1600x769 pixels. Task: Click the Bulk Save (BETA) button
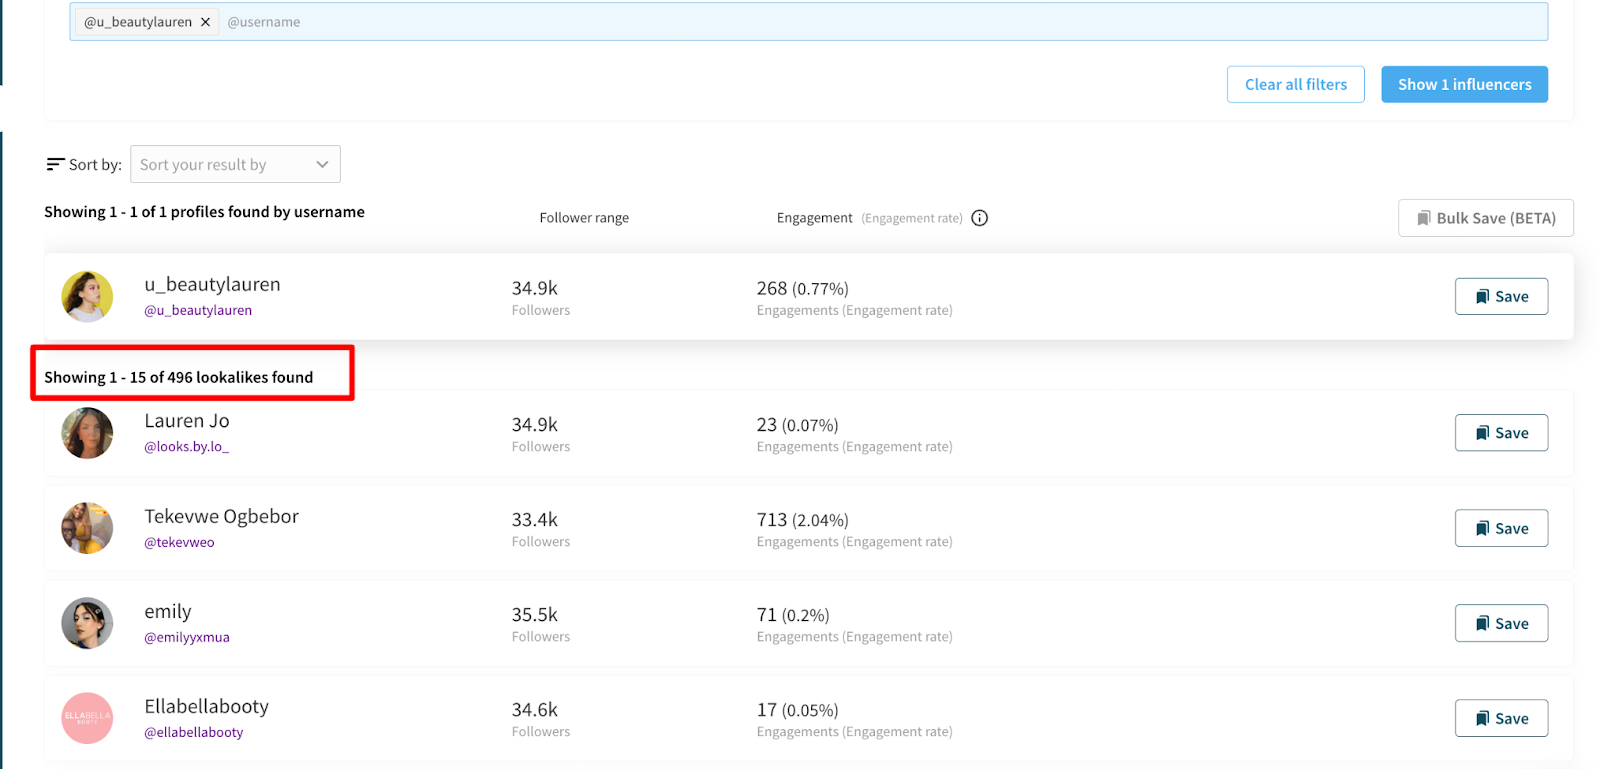[1485, 218]
